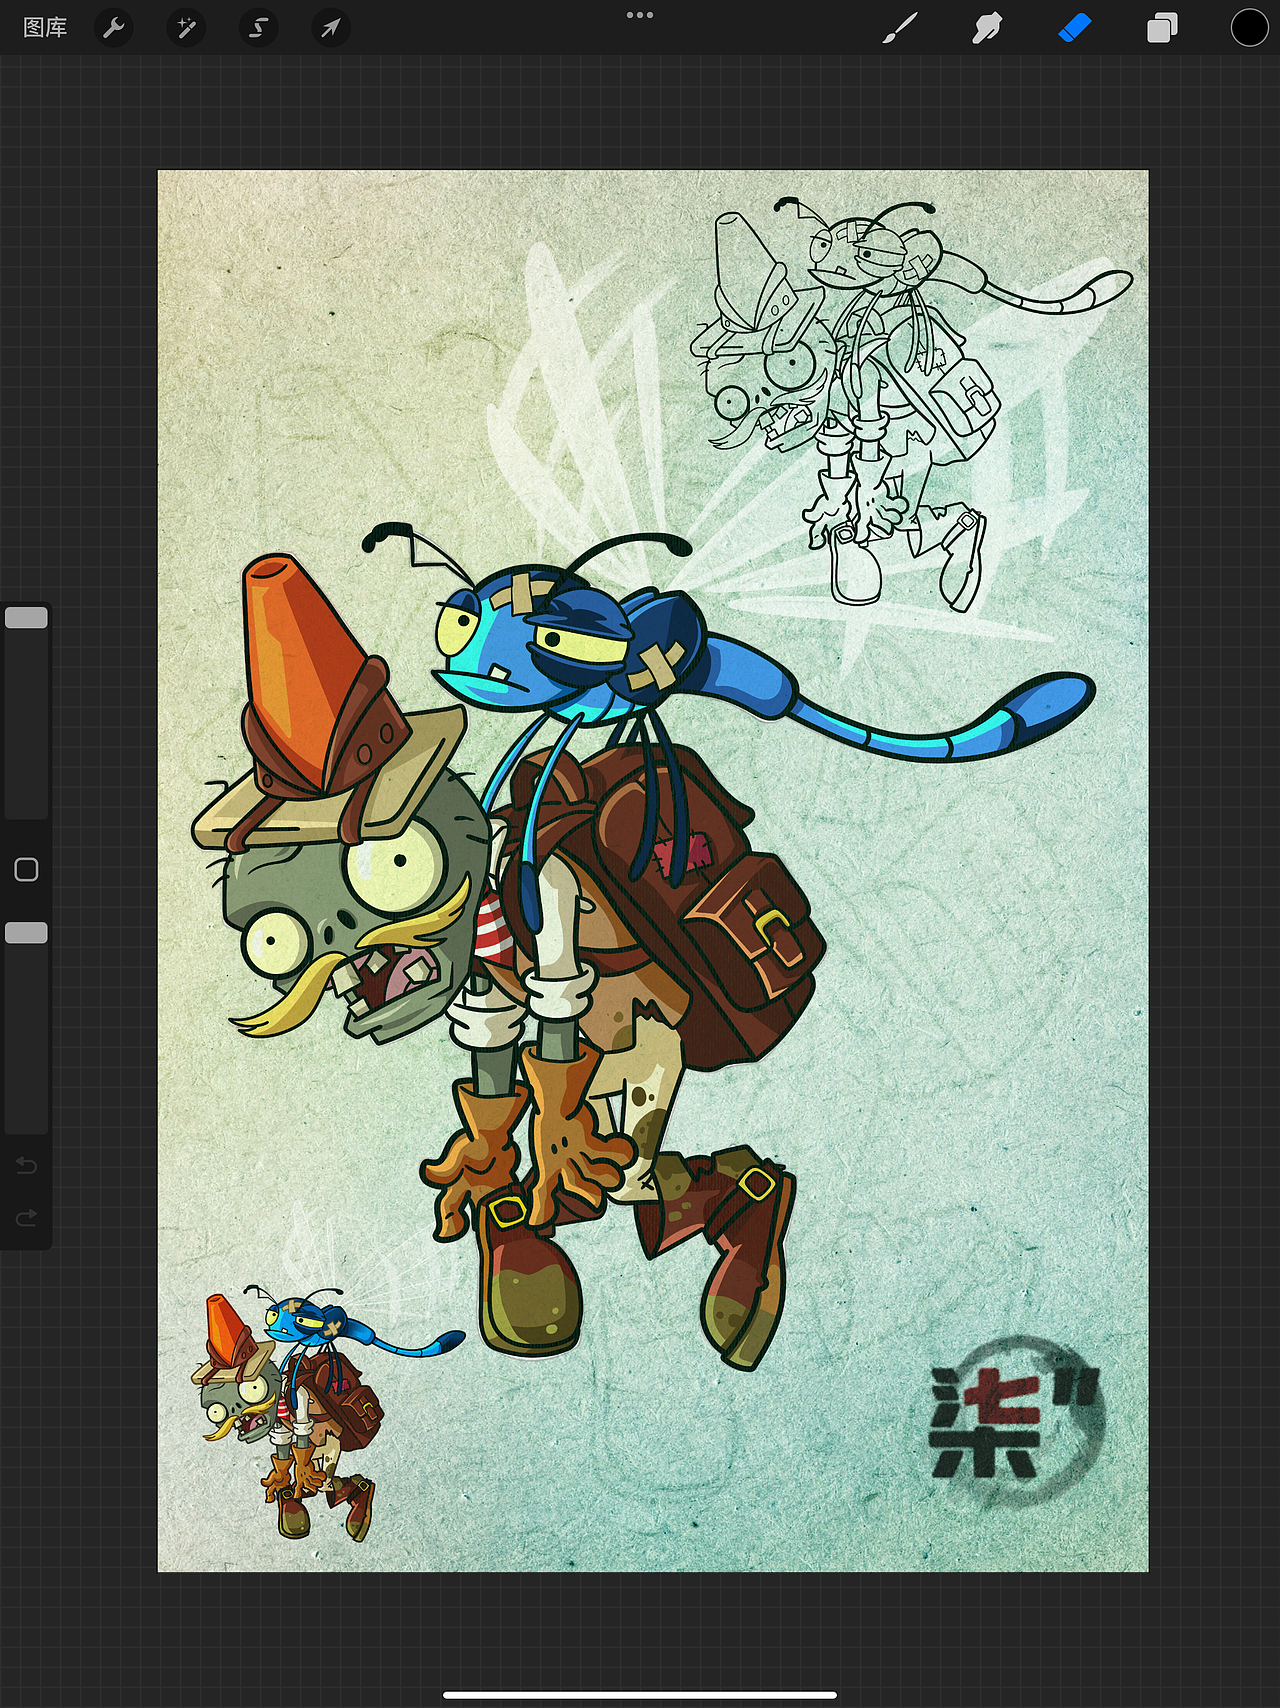The width and height of the screenshot is (1280, 1708).
Task: Select the blue Eraser tool
Action: (x=1074, y=28)
